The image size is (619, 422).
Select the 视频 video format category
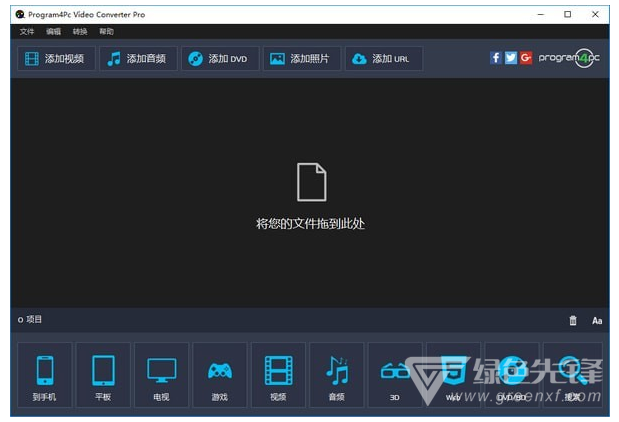(278, 375)
